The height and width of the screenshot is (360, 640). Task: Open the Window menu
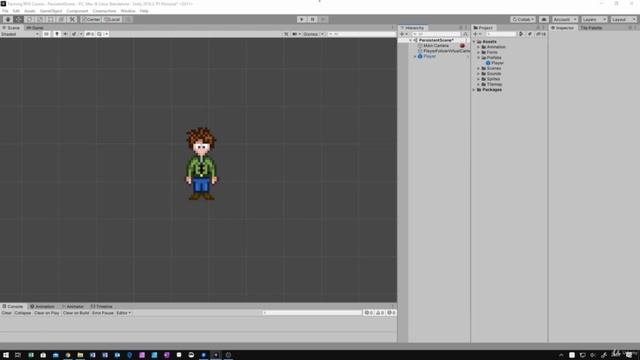click(128, 11)
